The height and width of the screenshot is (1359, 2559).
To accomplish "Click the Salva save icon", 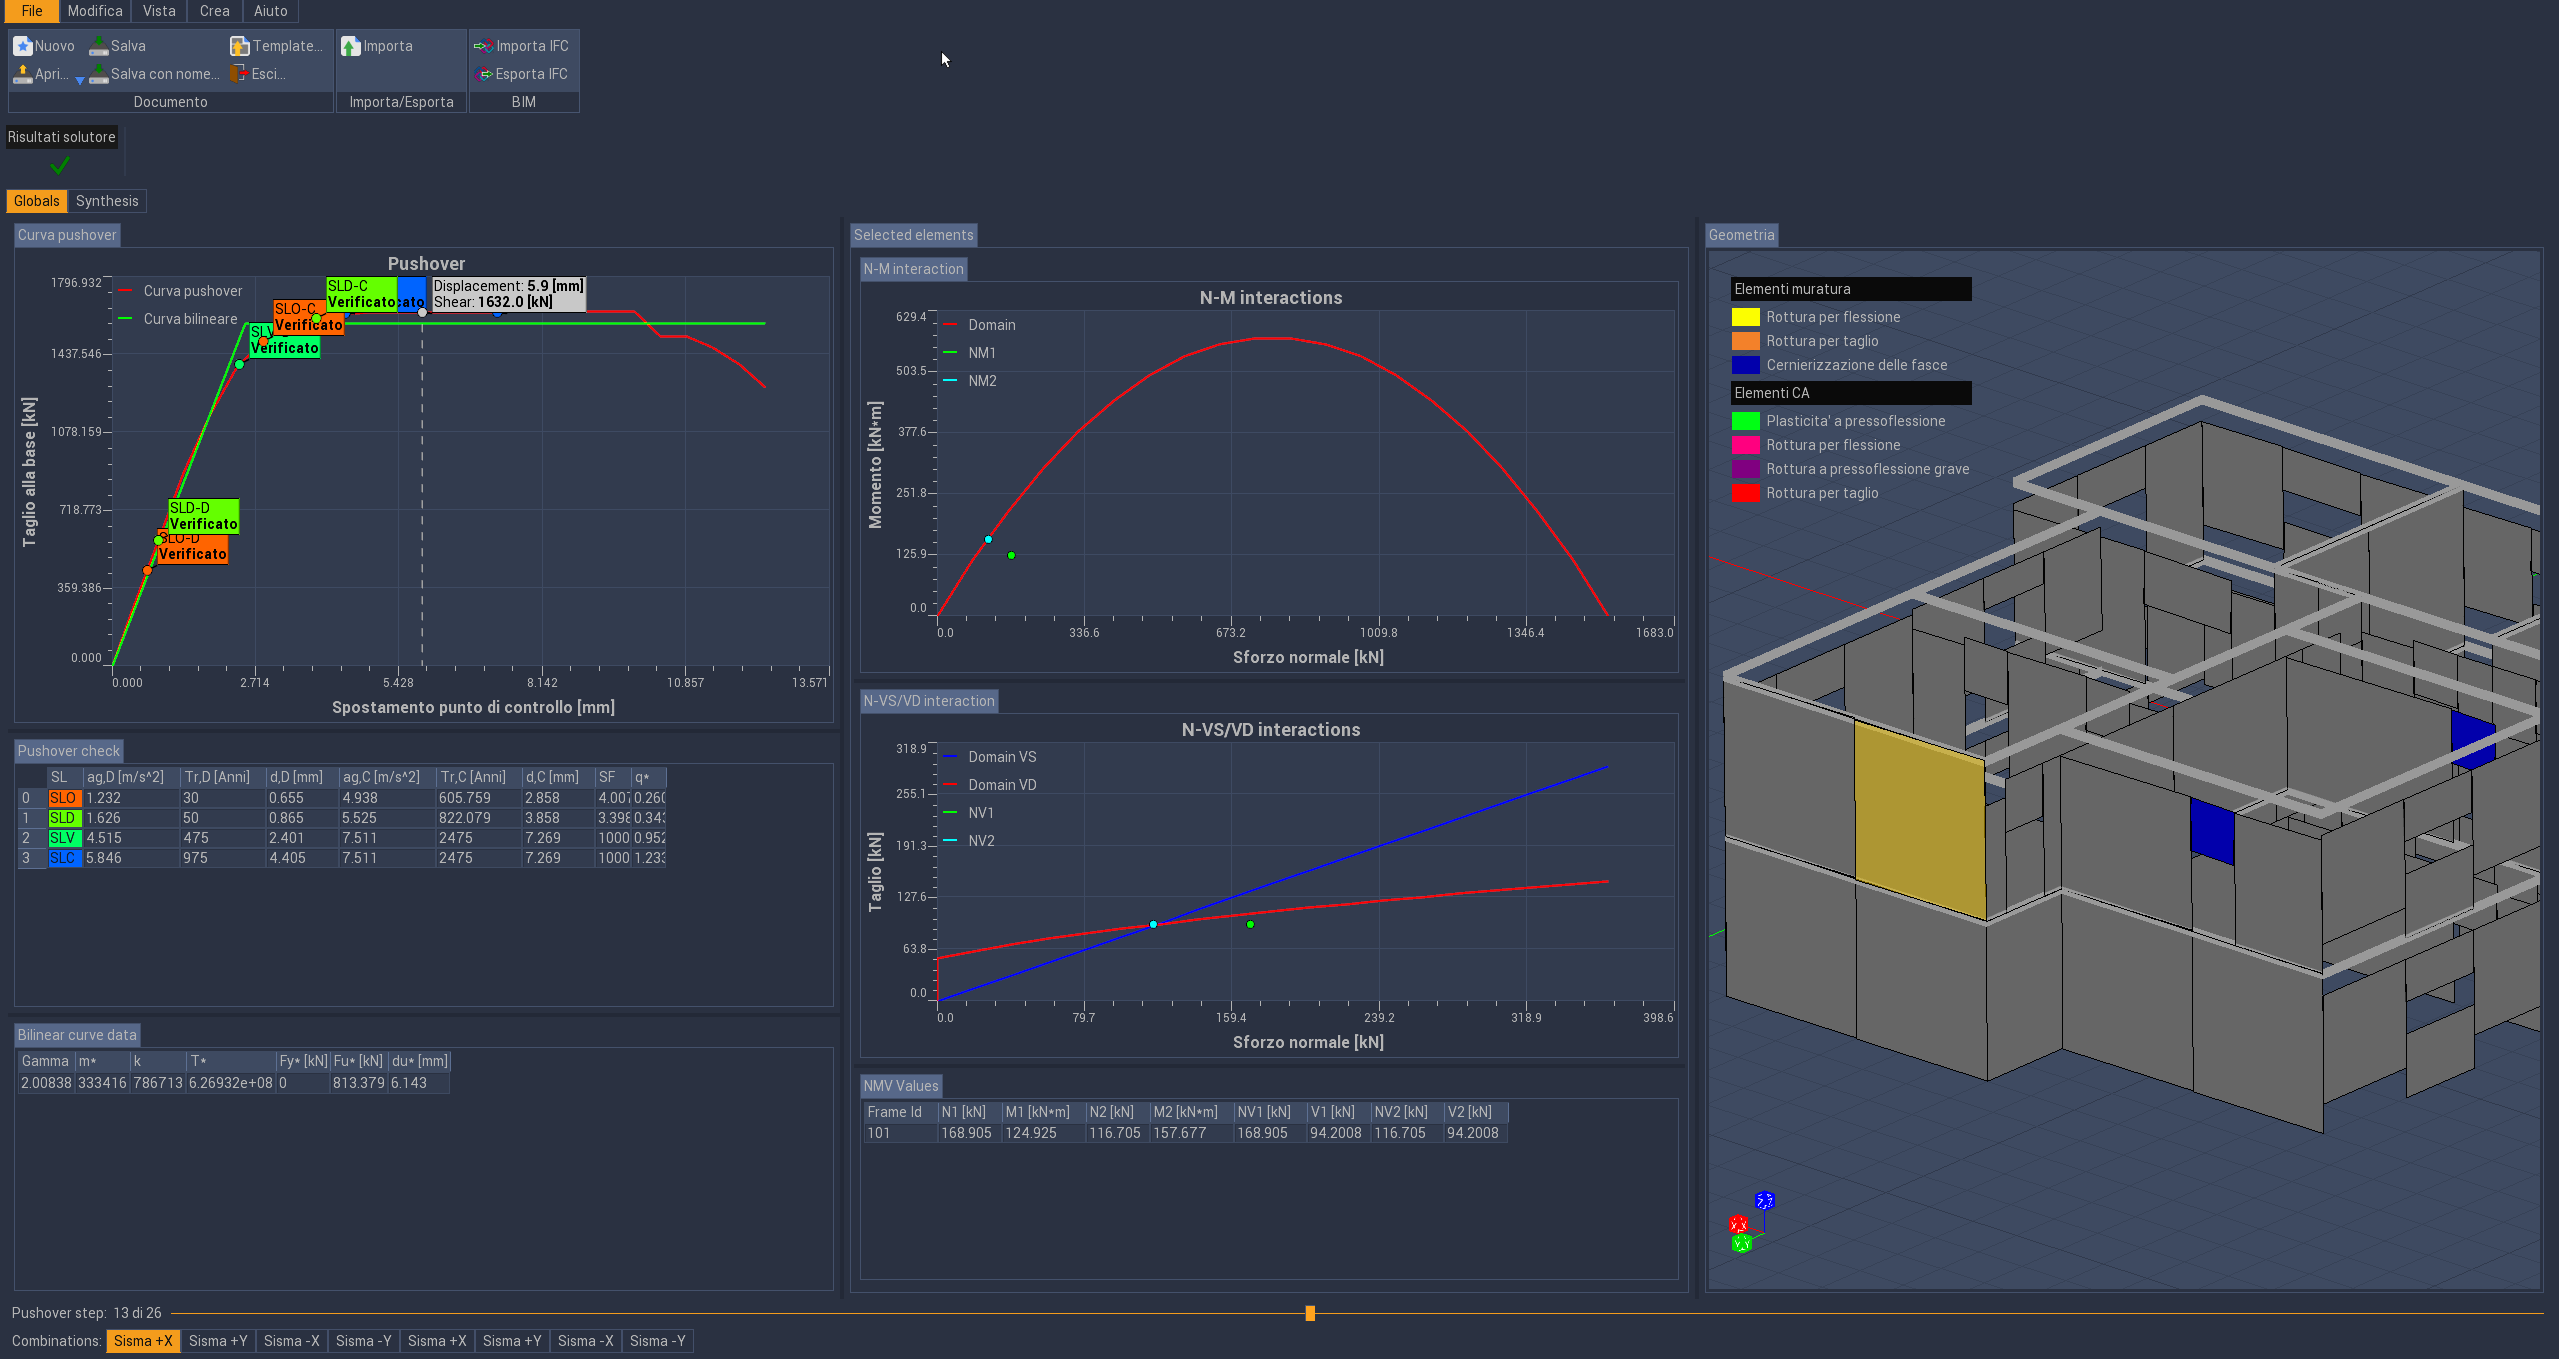I will pos(99,46).
